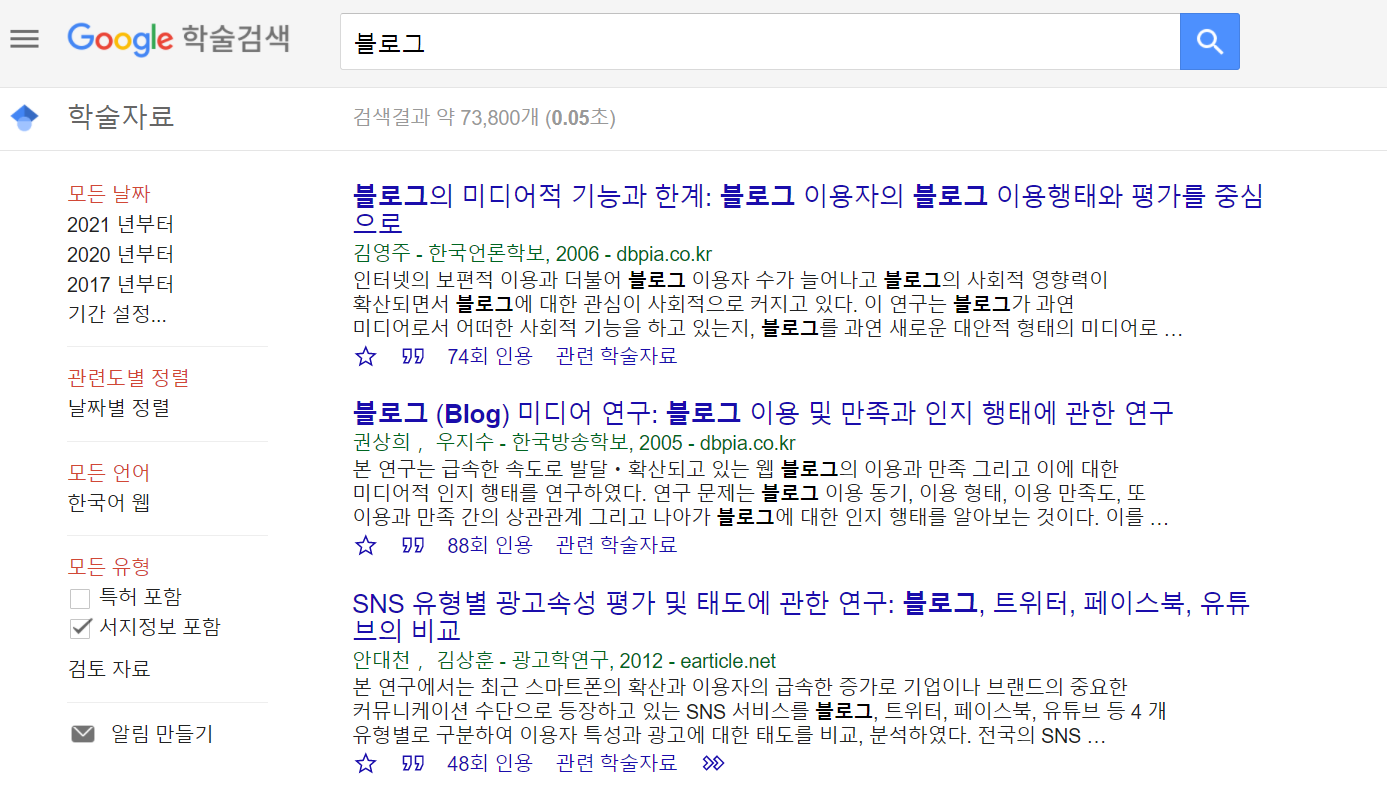
Task: Open 관련 학술자료 for the 김영주 article
Action: click(x=617, y=356)
